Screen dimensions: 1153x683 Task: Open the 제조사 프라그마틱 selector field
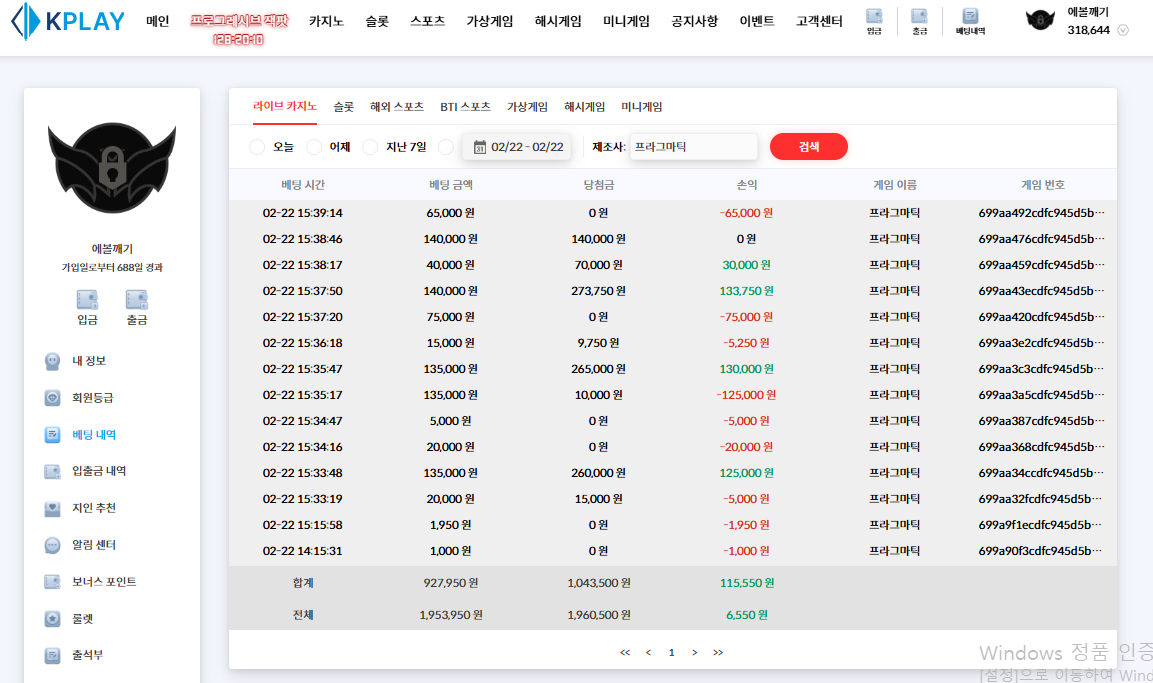point(692,147)
